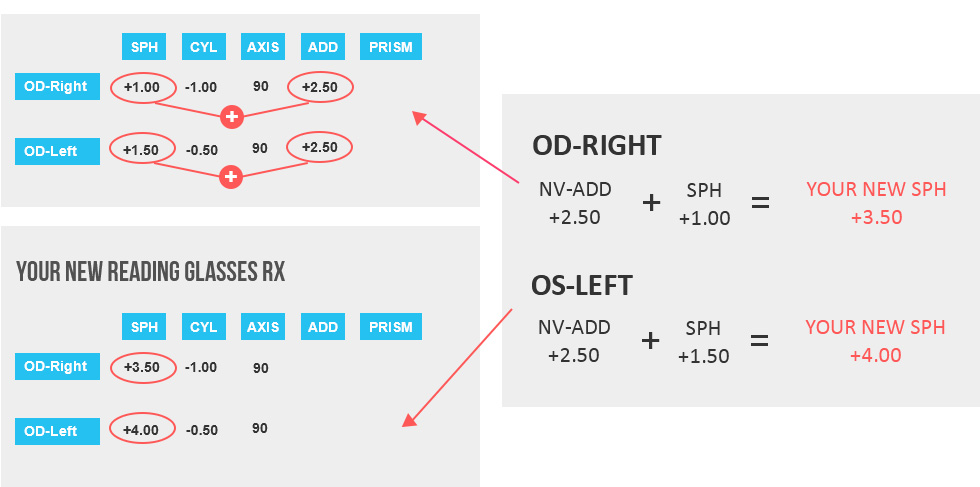Click the plus icon under OD-Right row

point(232,116)
